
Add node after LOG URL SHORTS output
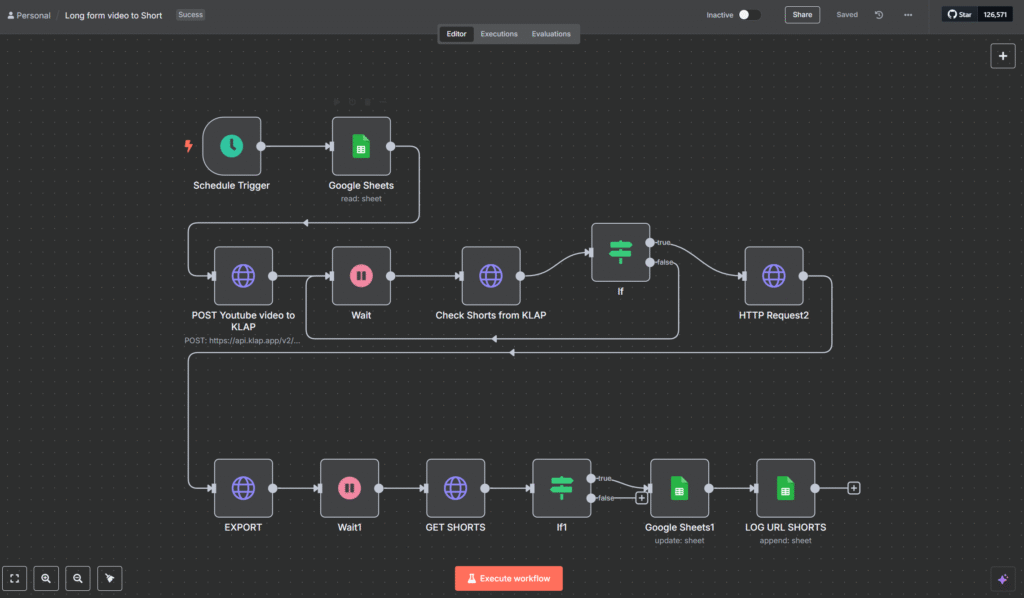(853, 488)
